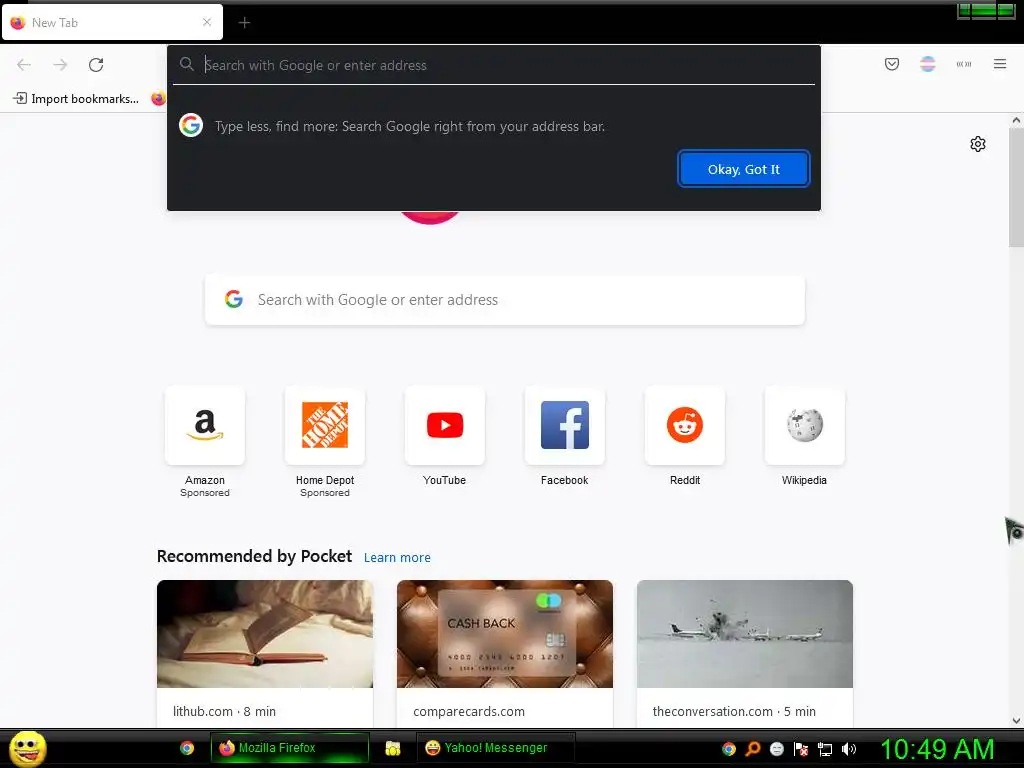Click the folder icon in the taskbar
This screenshot has width=1024, height=768.
392,748
